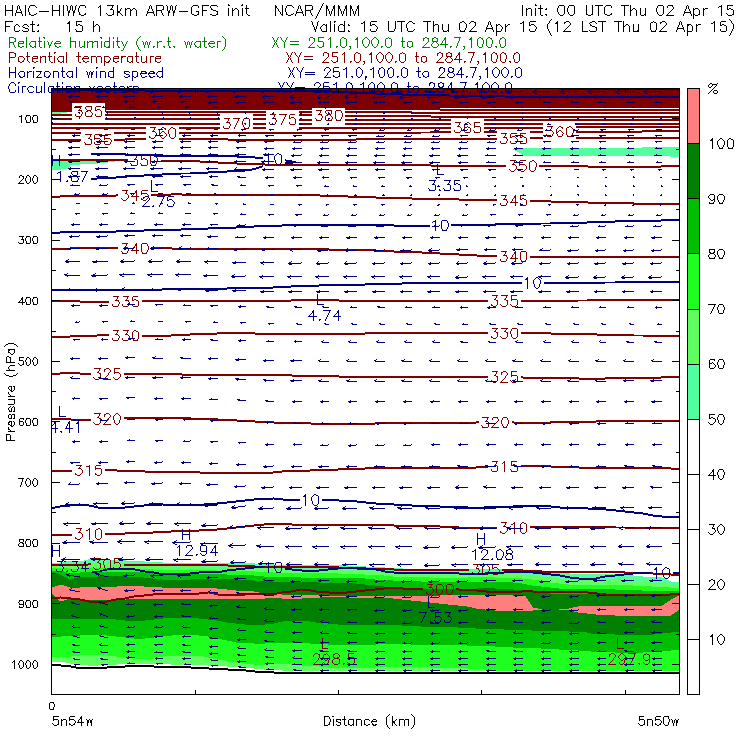740x740 pixels.
Task: Click the '0' distance axis origin label
Action: 52,706
